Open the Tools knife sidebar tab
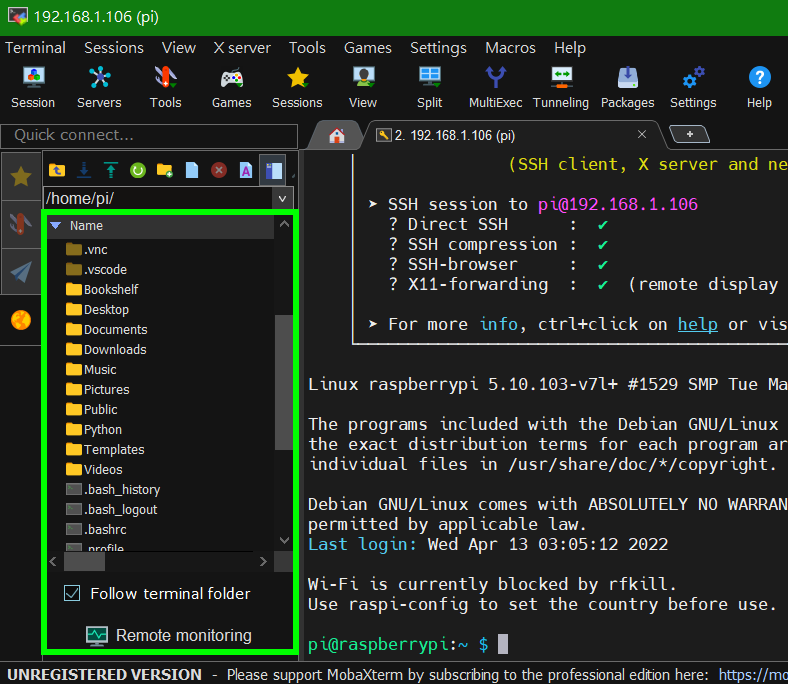 (x=21, y=224)
